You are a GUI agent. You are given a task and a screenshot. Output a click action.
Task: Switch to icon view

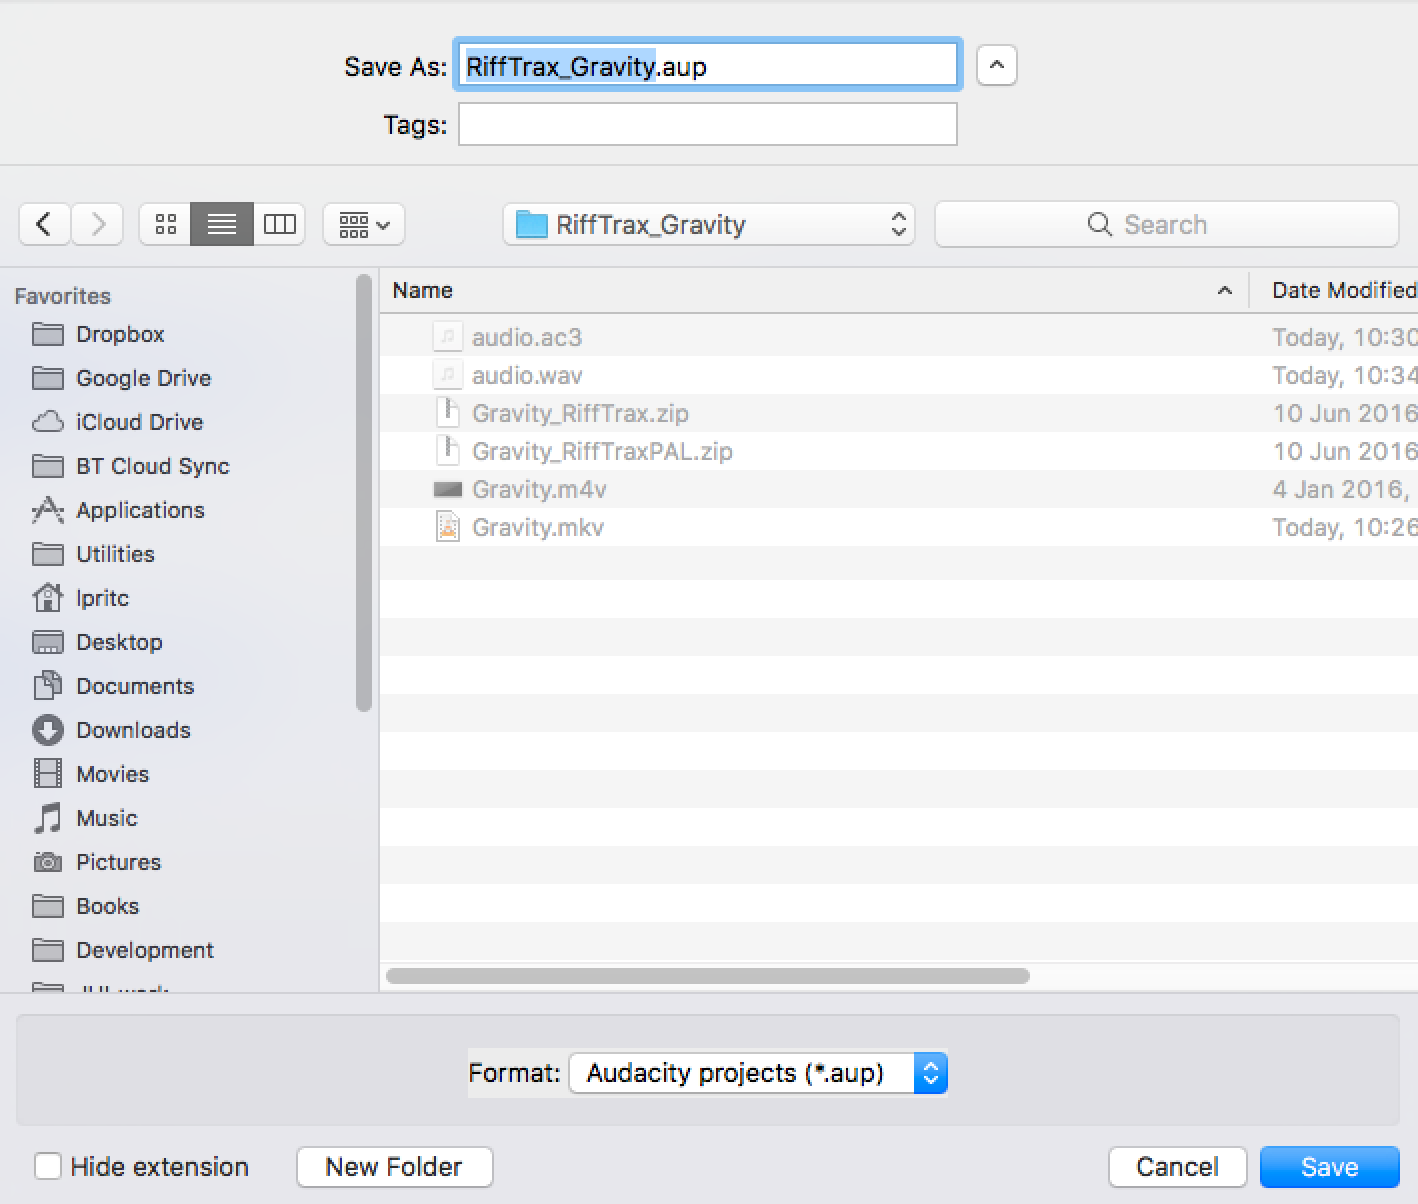point(165,224)
